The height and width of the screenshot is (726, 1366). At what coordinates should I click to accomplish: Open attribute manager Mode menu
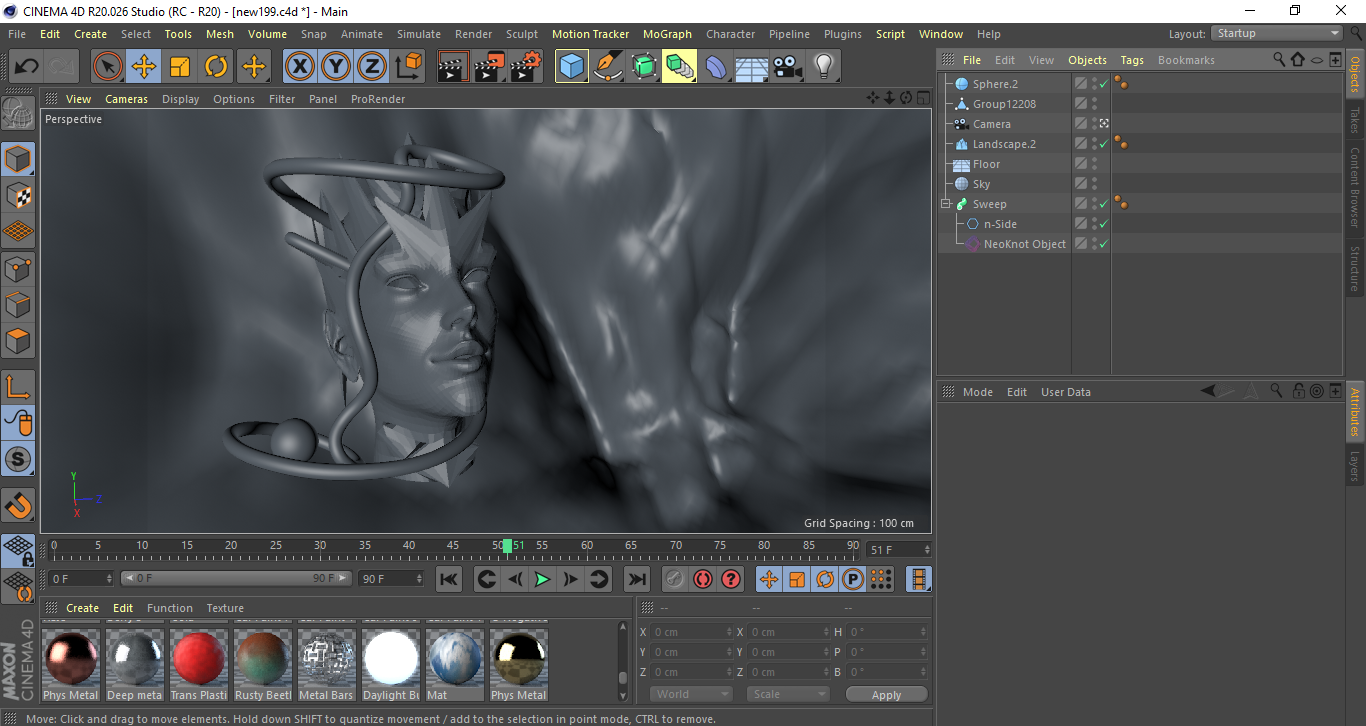tap(977, 392)
